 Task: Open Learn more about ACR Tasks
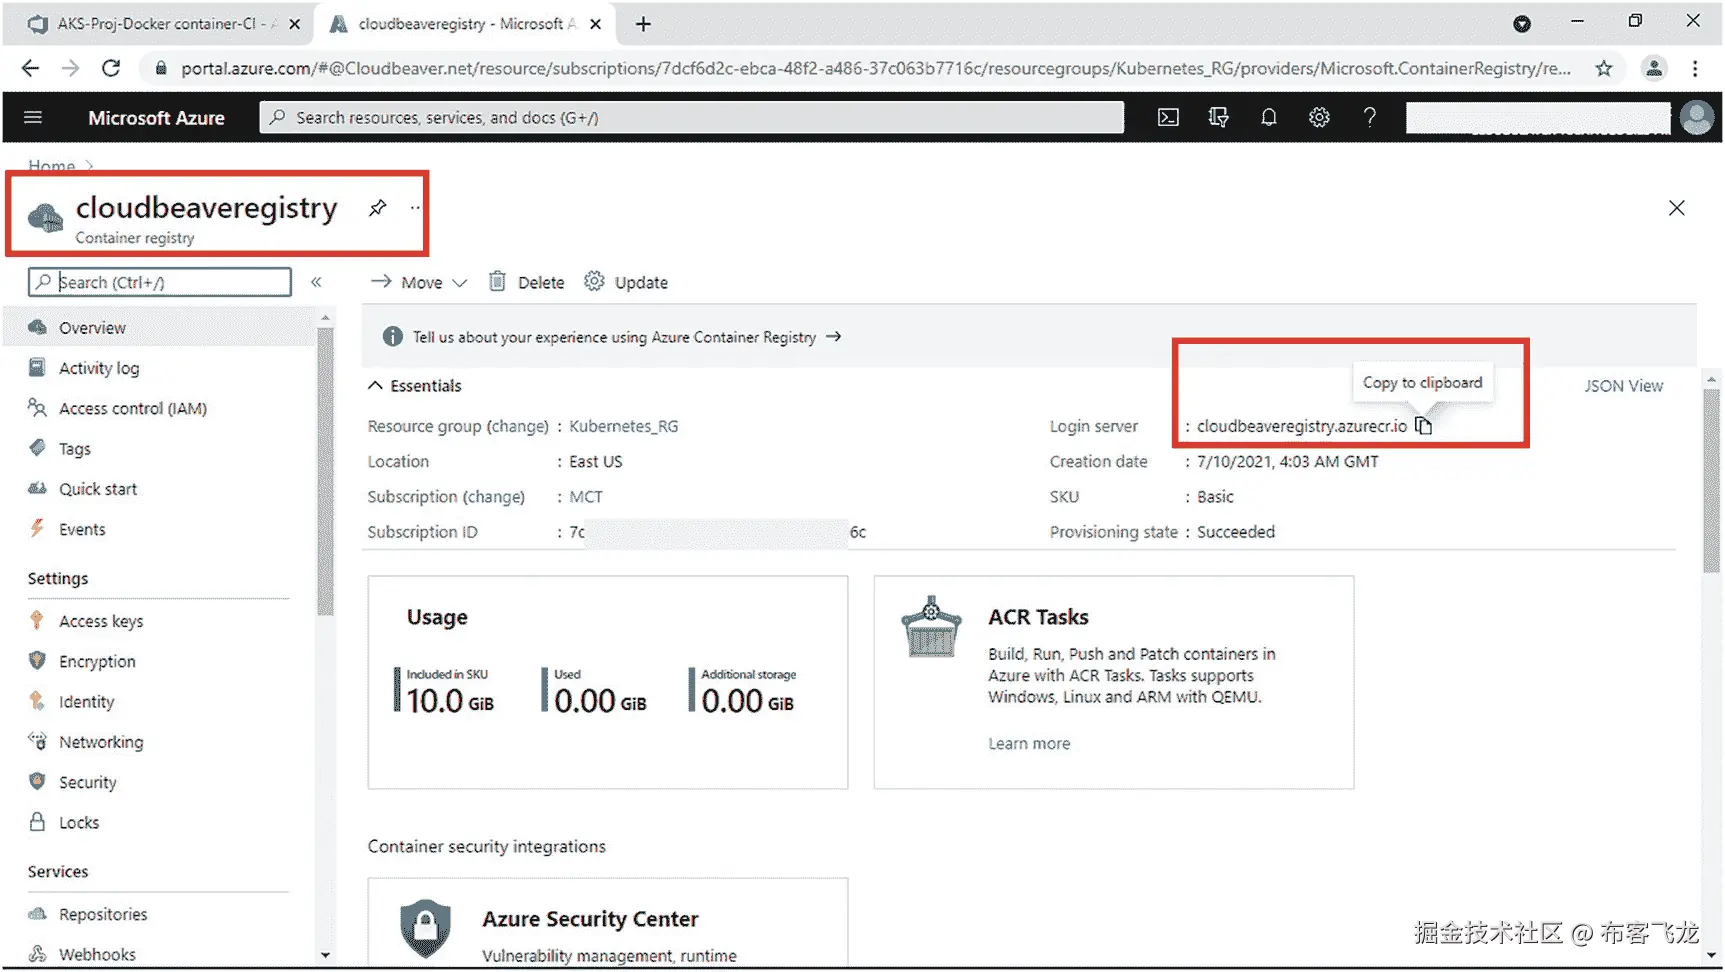tap(1029, 744)
